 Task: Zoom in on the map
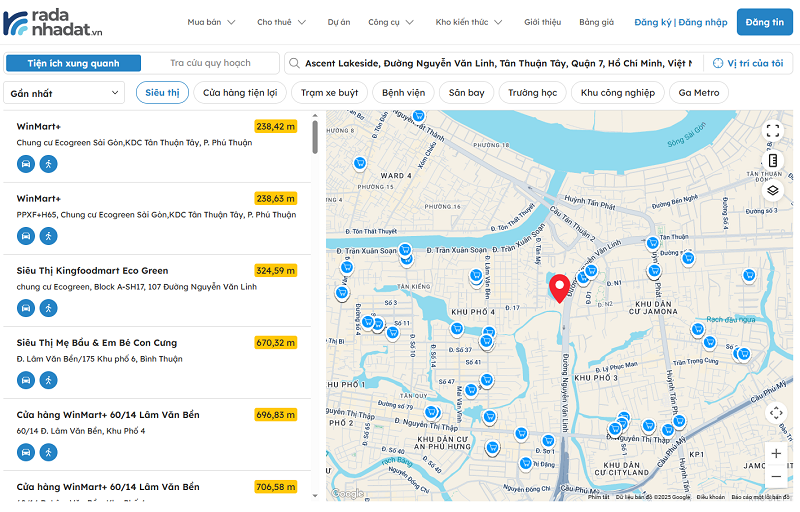tap(776, 453)
